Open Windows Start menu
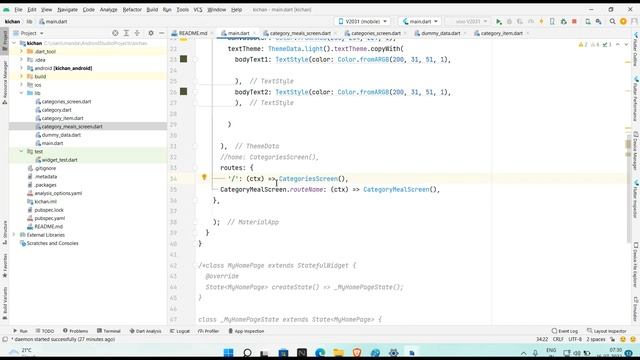Image resolution: width=640 pixels, height=360 pixels. (x=229, y=353)
